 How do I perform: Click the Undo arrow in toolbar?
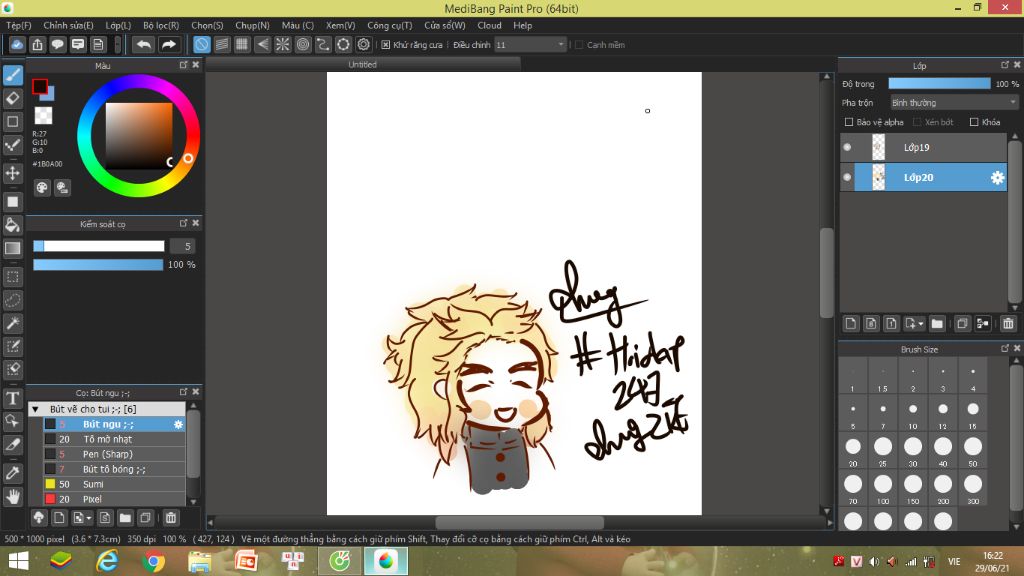[144, 44]
